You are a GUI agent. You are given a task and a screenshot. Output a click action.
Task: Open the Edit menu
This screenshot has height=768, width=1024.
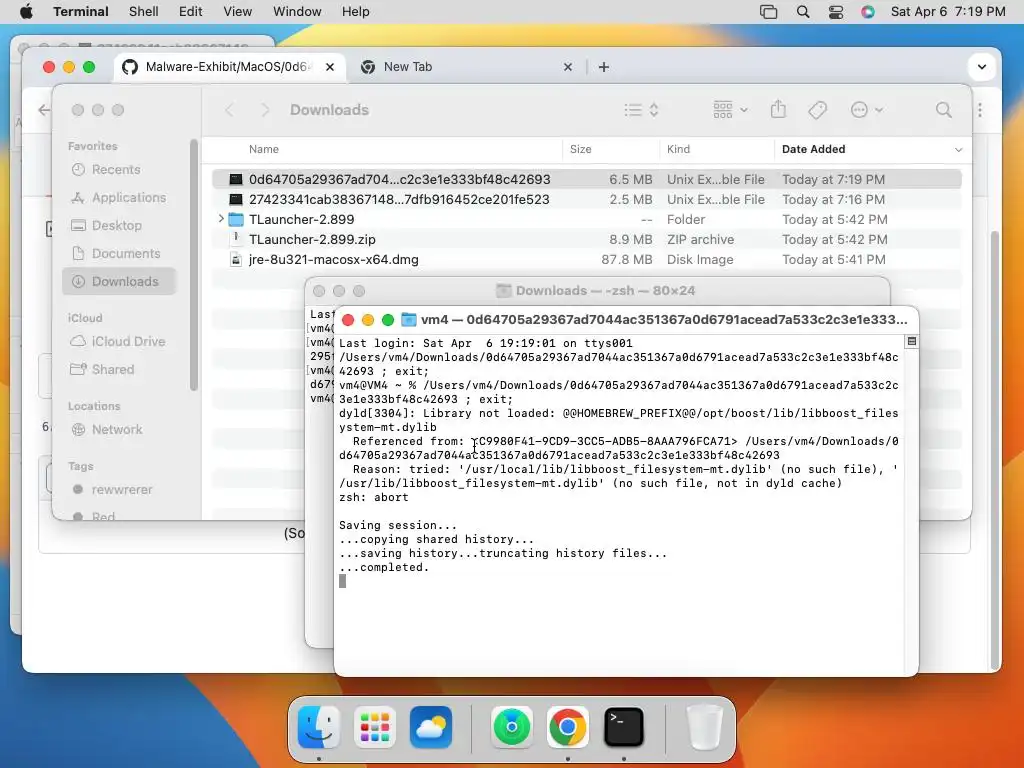[x=190, y=12]
